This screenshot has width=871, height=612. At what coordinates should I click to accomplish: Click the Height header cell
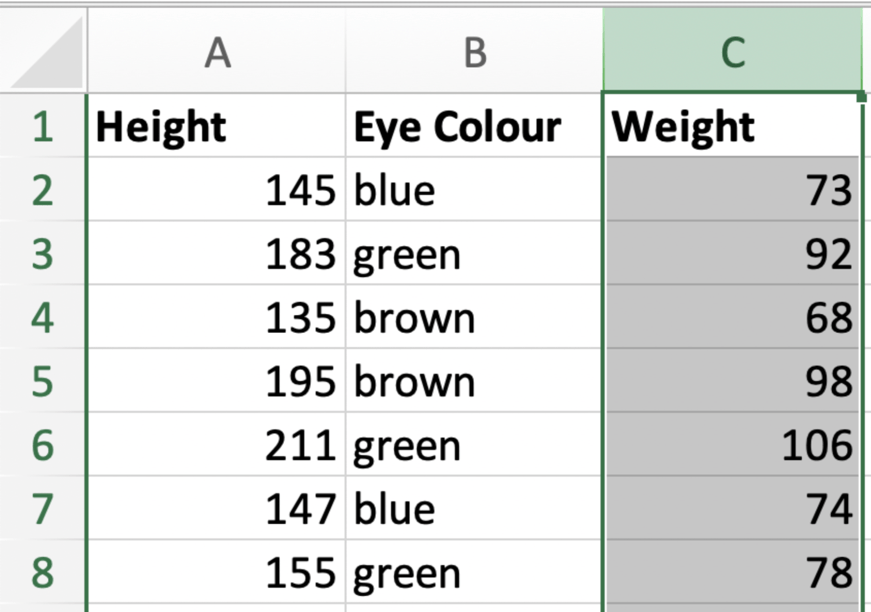coord(217,126)
